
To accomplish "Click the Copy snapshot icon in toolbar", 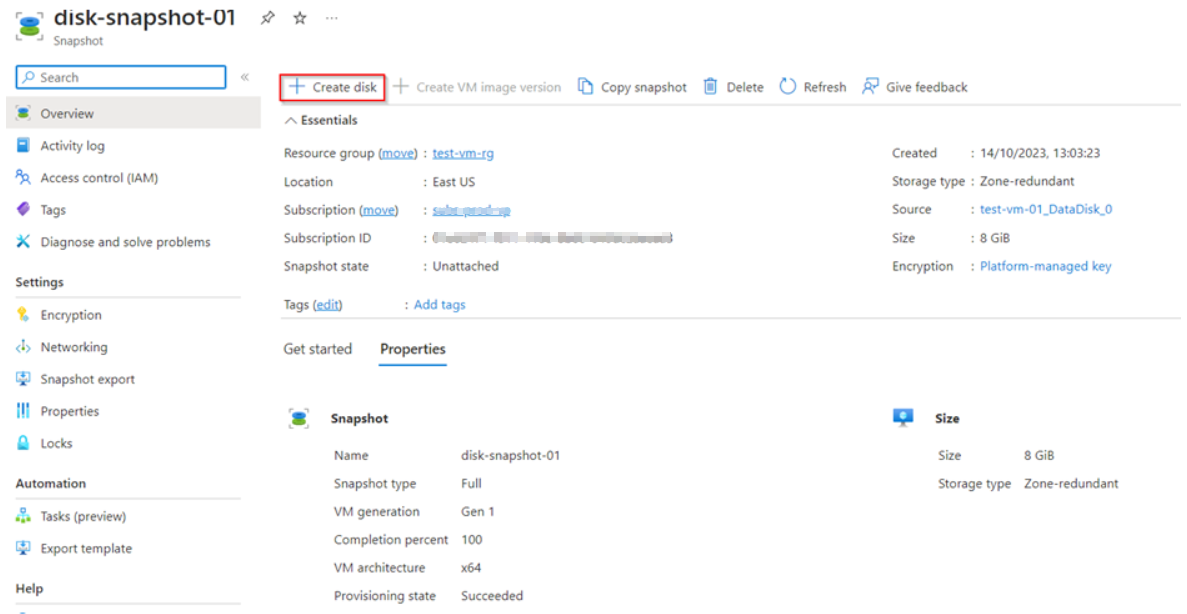I will click(585, 87).
